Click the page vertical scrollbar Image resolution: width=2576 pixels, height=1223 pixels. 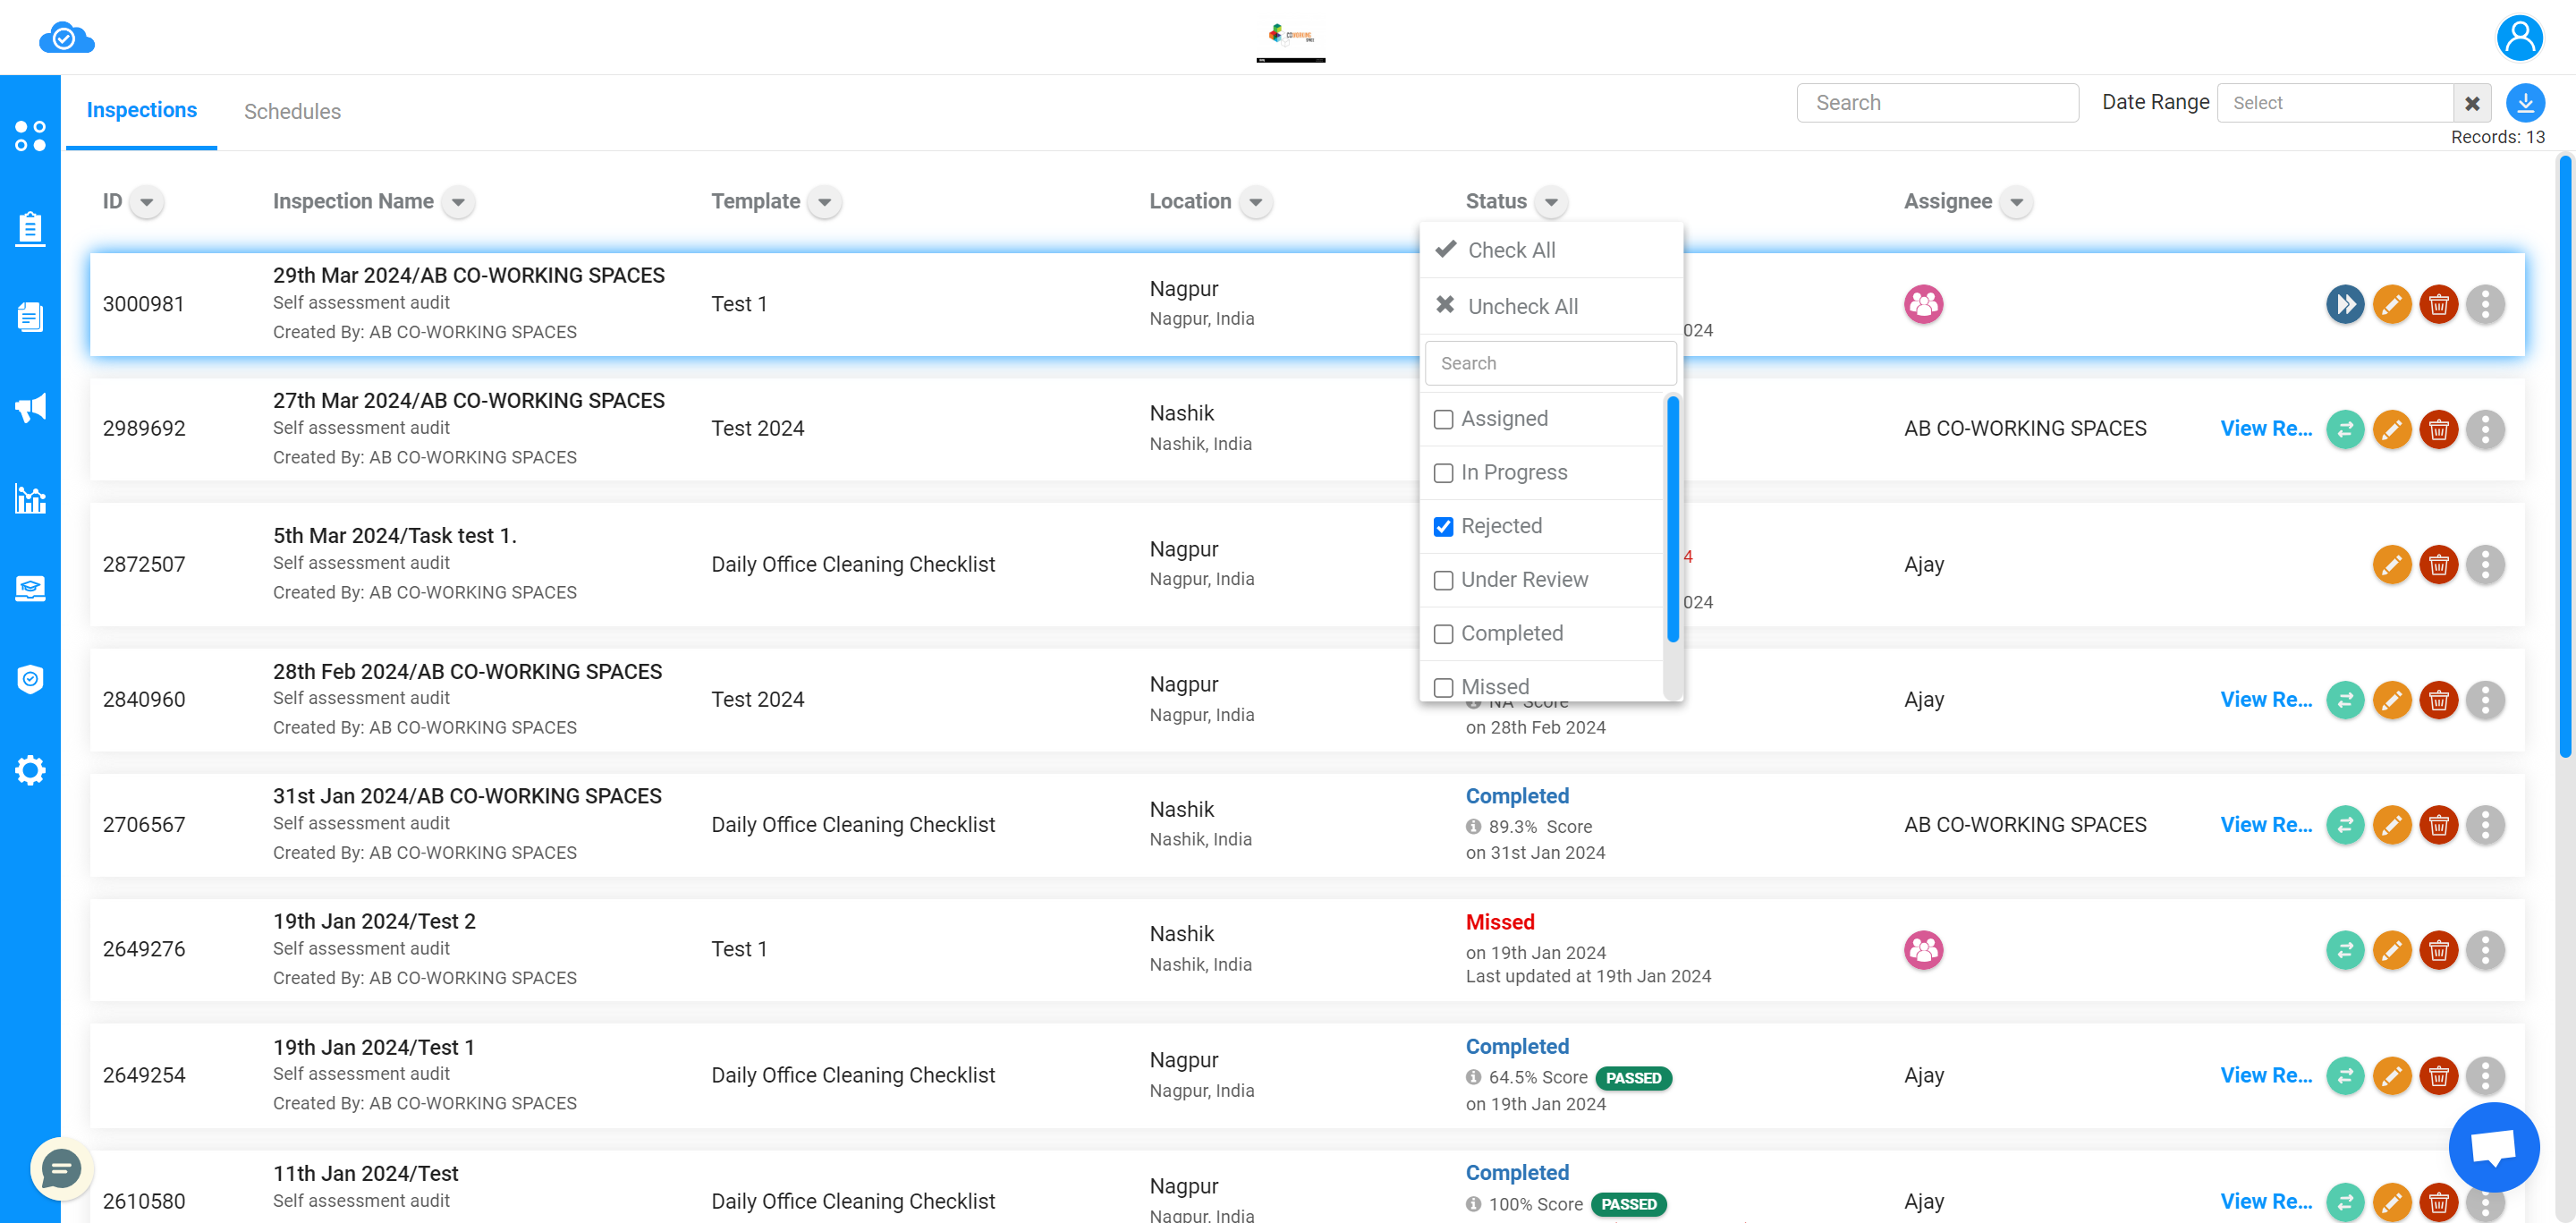click(2565, 457)
